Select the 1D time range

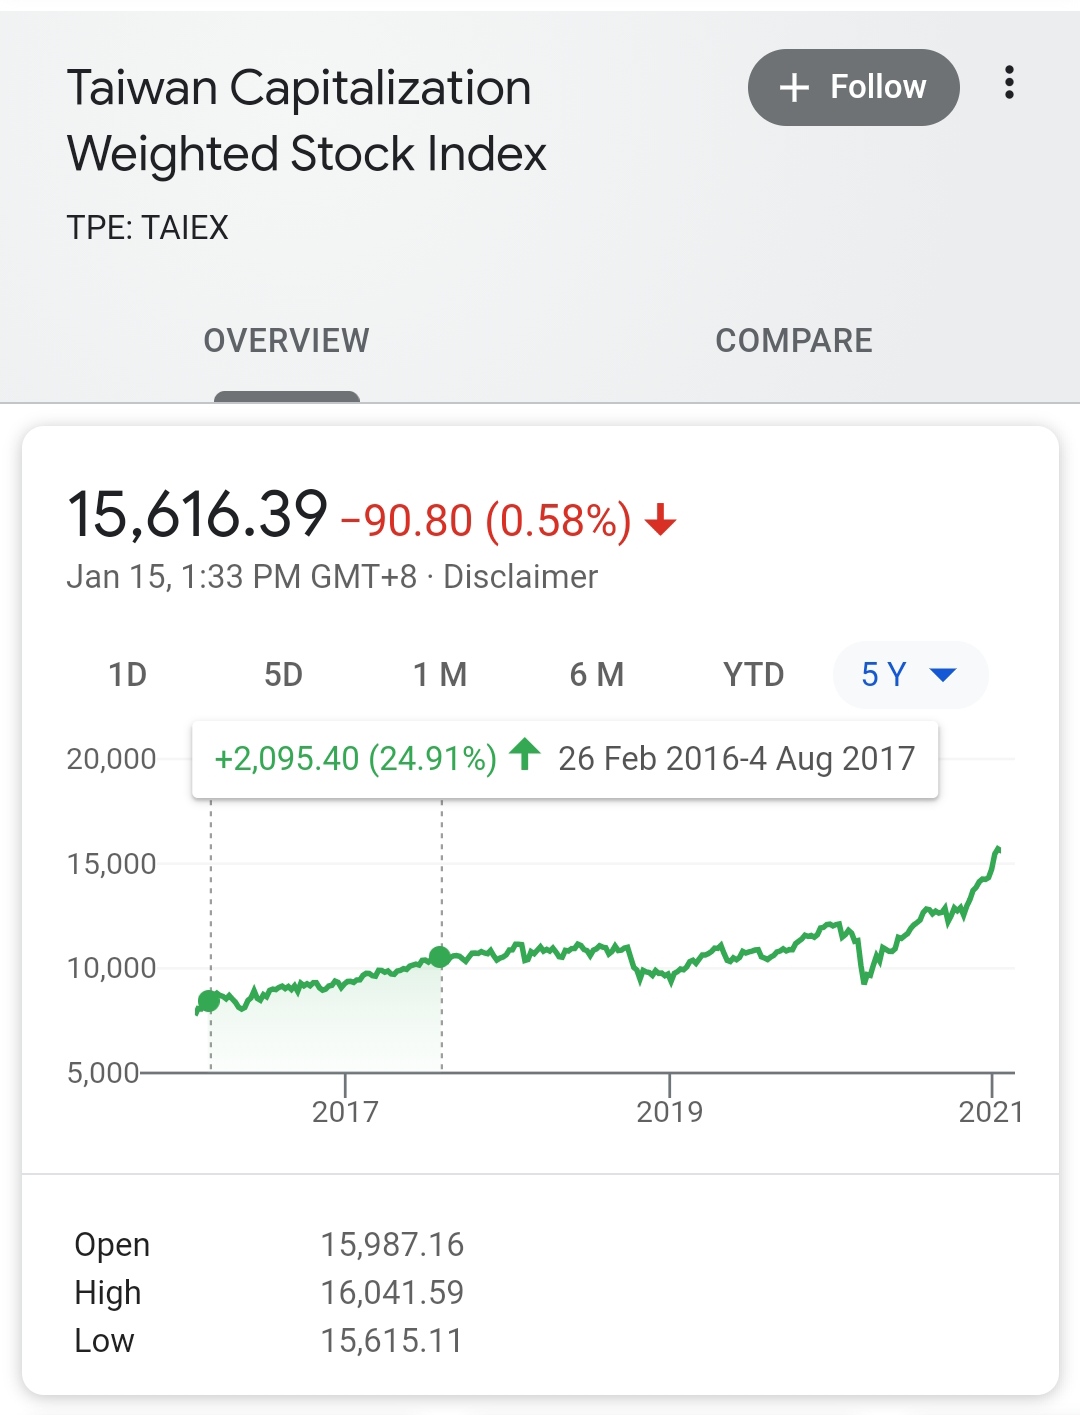(127, 675)
